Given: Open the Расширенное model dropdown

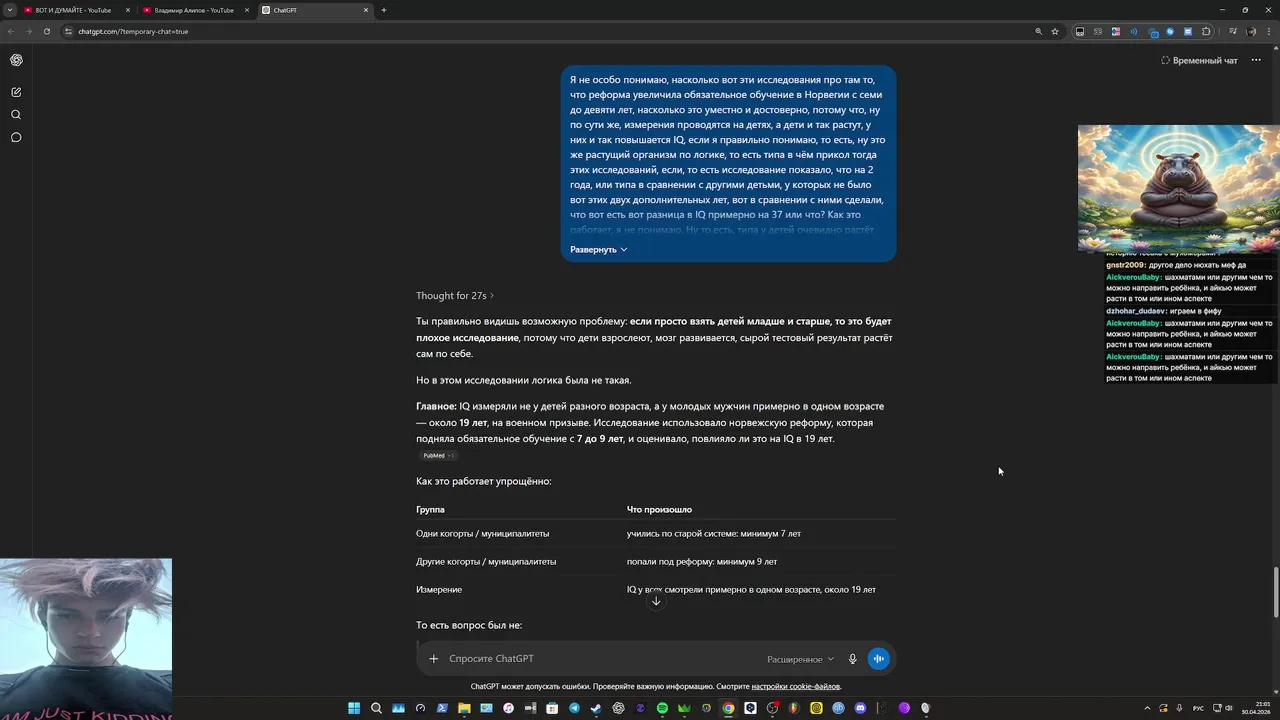Looking at the screenshot, I should (800, 659).
